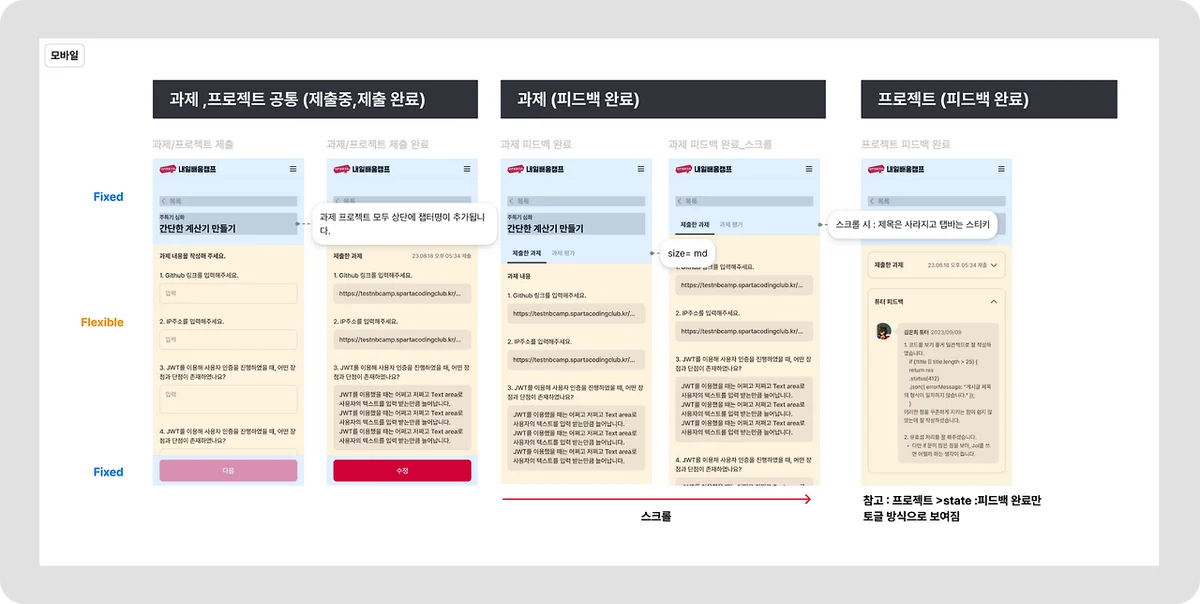Screen dimensions: 1200x604
Task: Select 제출한 과제 tab in 과제 피드백 완료 screen
Action: point(527,253)
